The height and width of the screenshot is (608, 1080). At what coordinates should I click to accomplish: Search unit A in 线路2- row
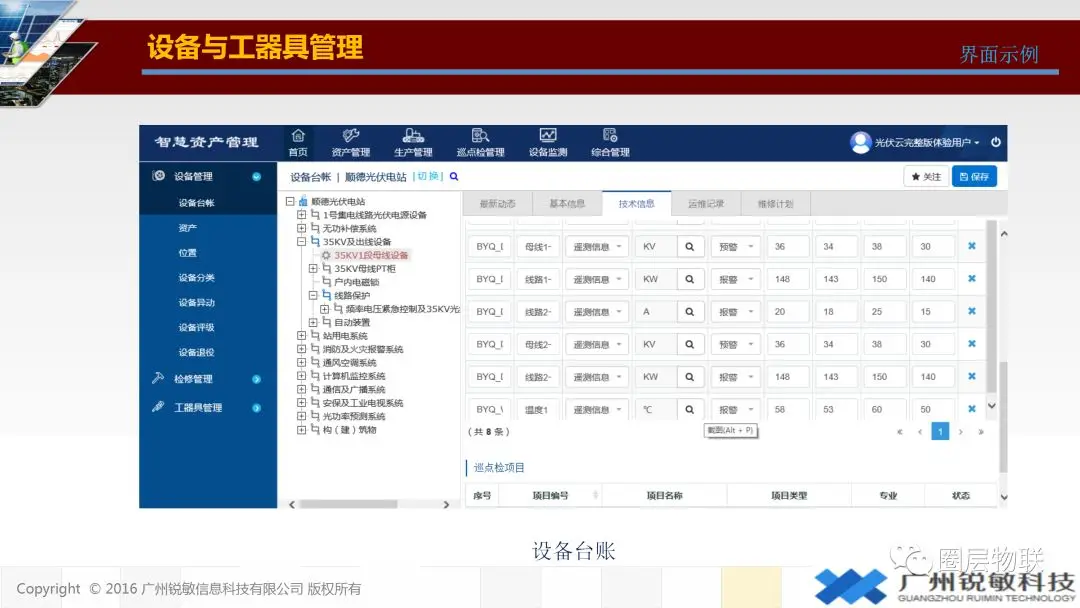689,312
